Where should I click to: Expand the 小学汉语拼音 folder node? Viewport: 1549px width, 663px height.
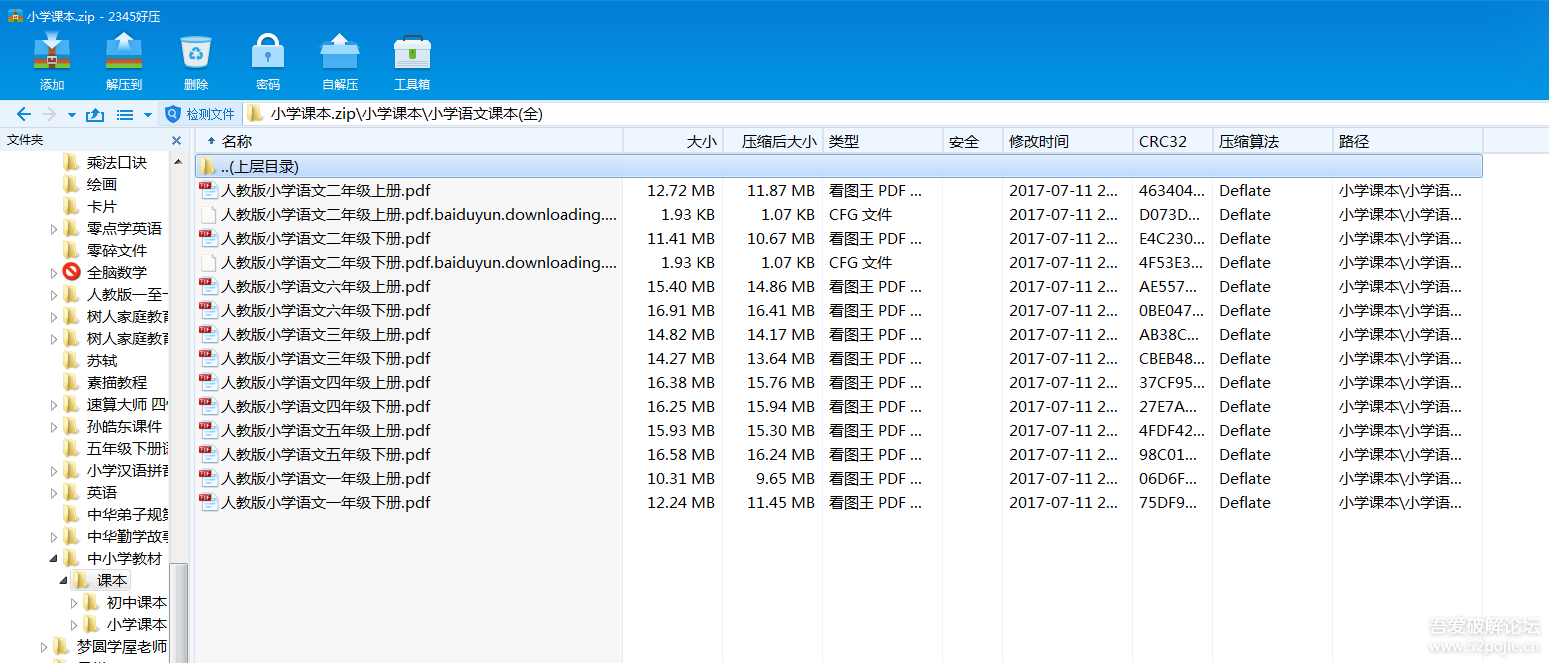(x=54, y=471)
